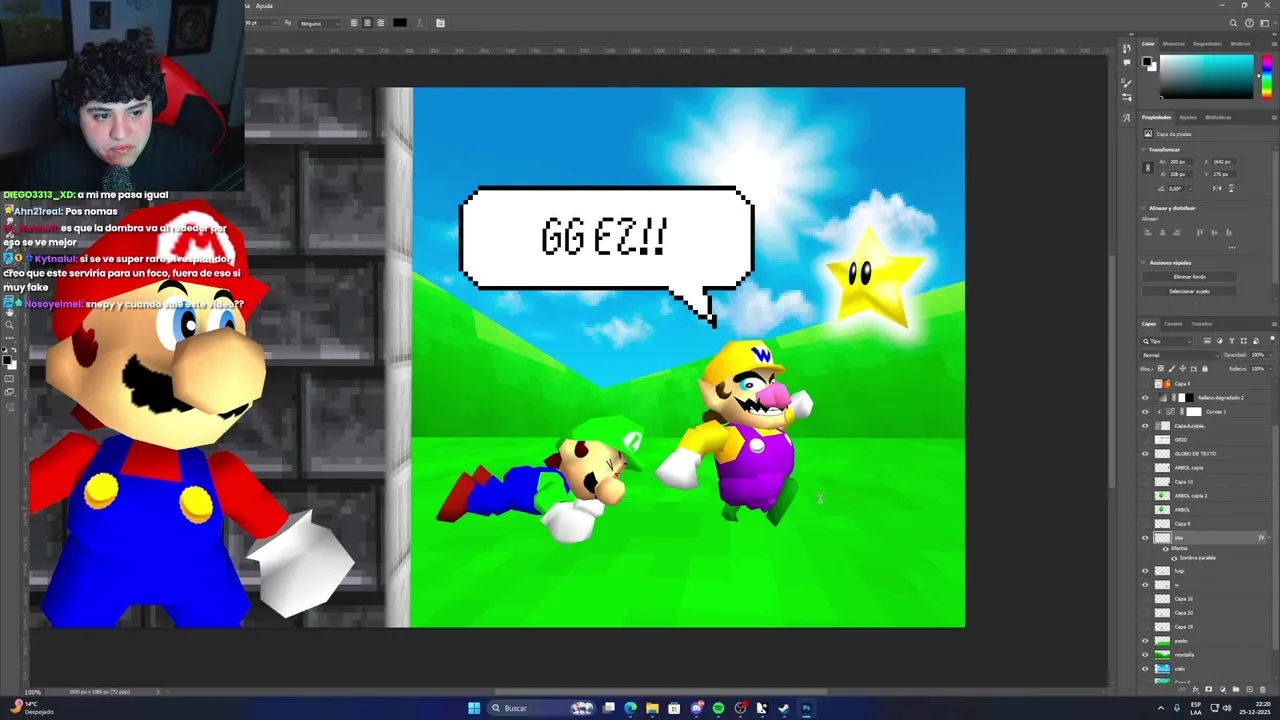The width and height of the screenshot is (1280, 720).
Task: Open the blend mode dropdown showing Normal
Action: click(x=1180, y=355)
